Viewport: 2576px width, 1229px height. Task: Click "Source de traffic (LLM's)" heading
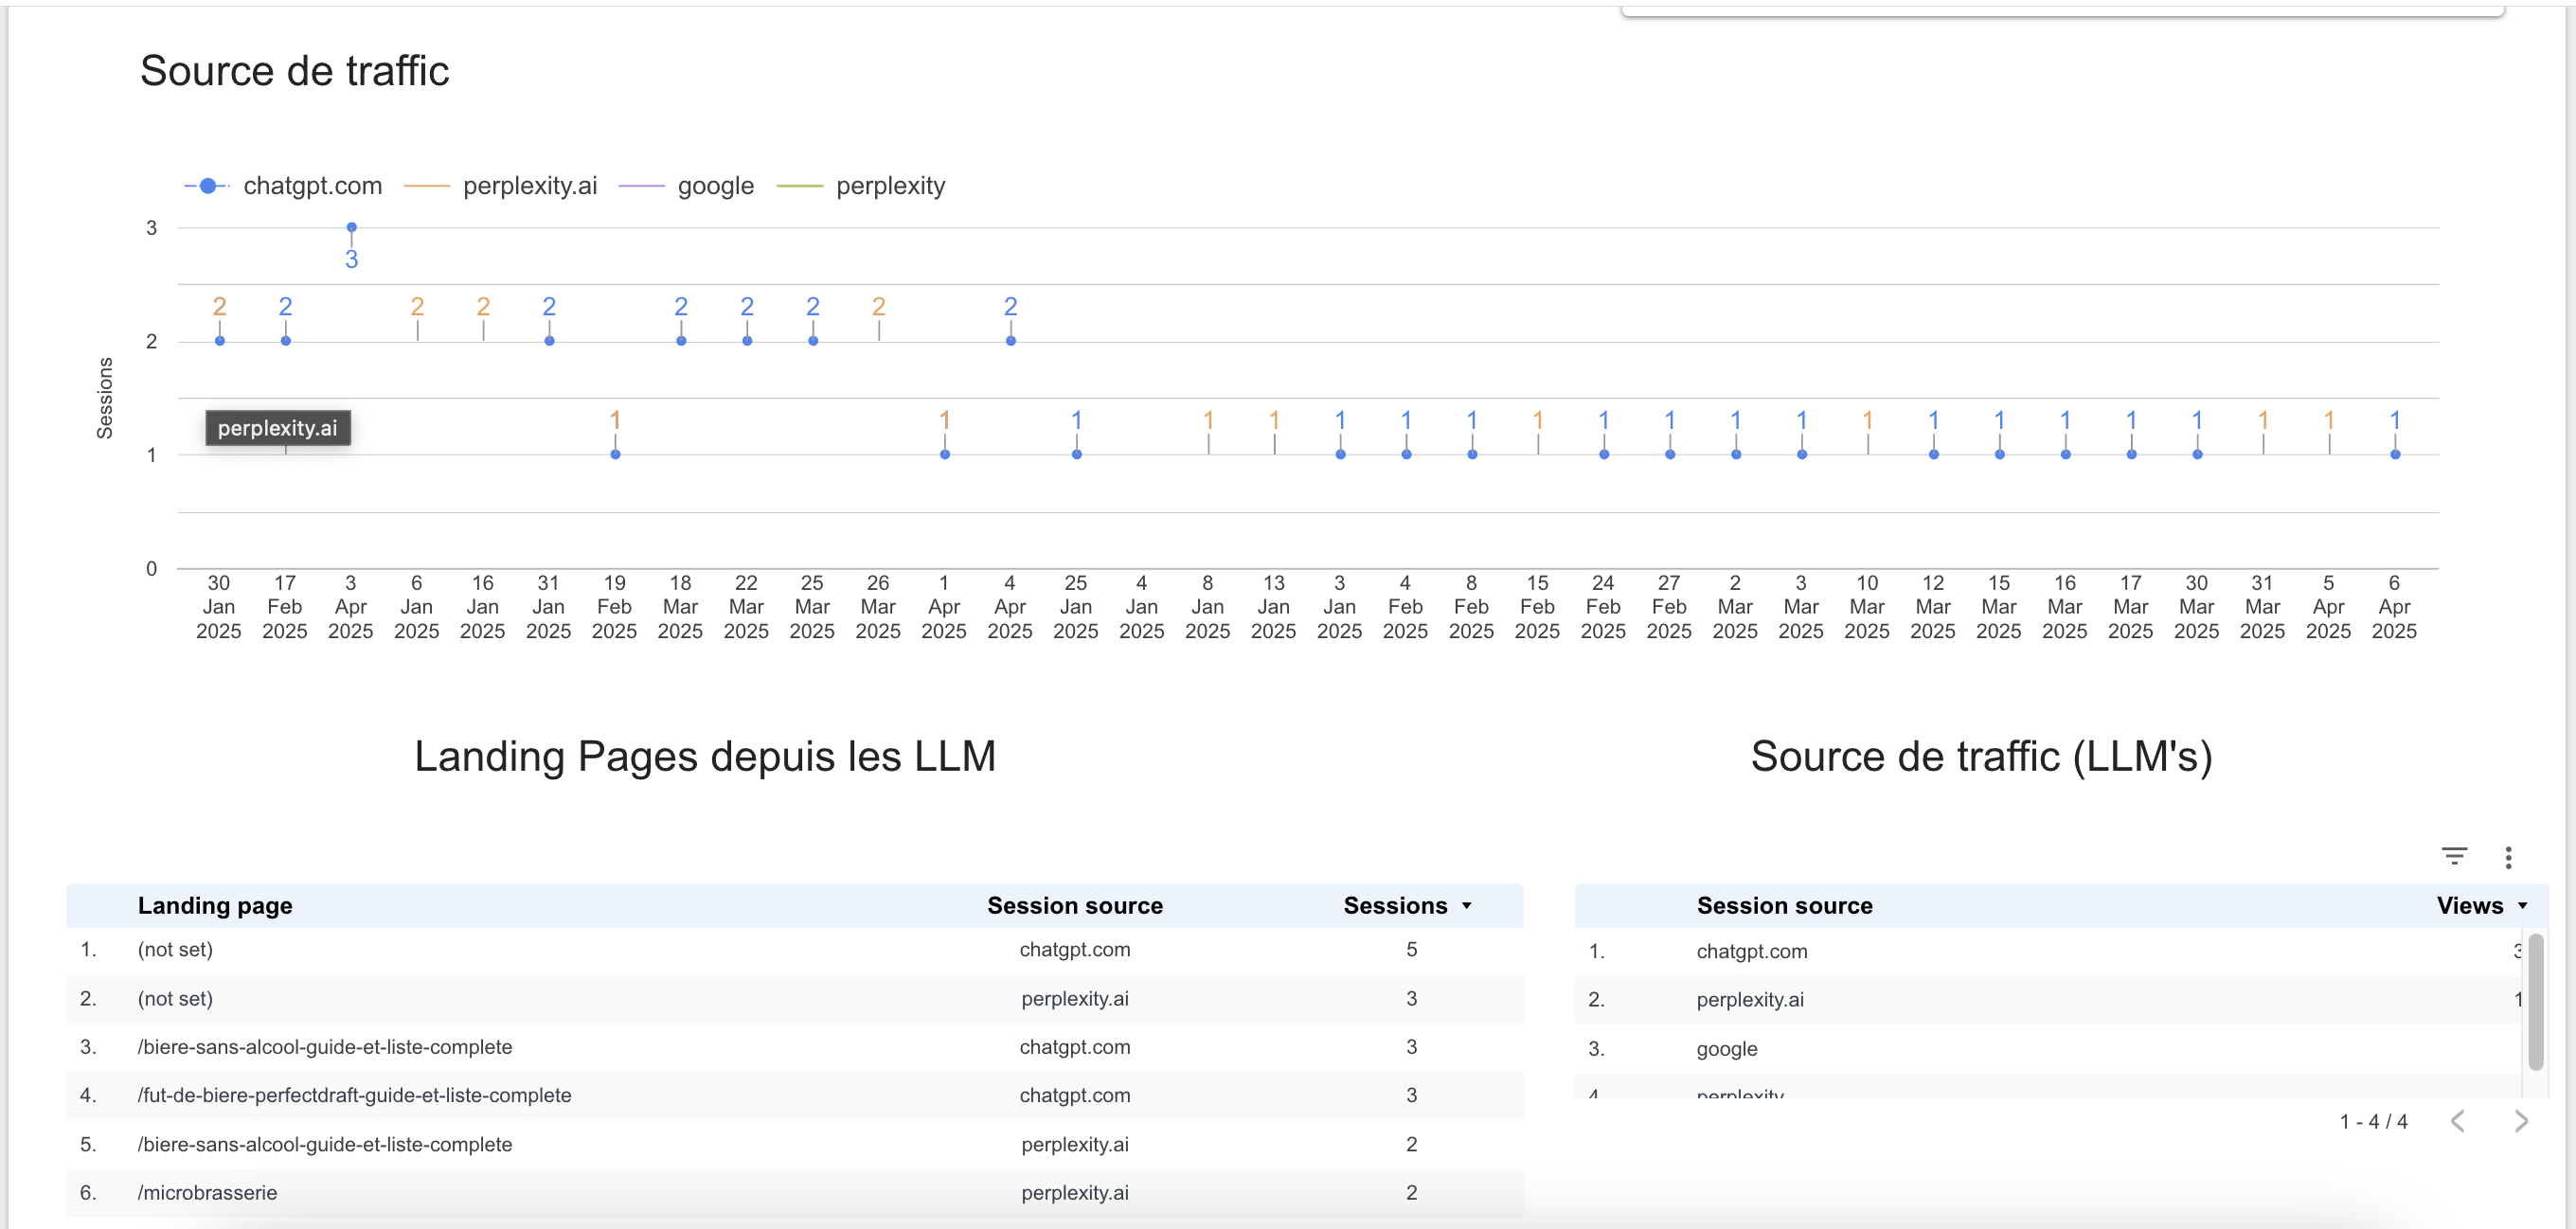(1981, 756)
